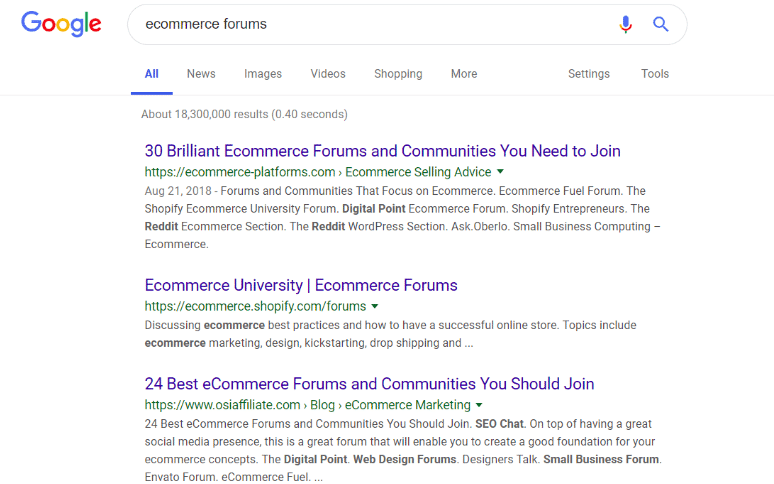
Task: Click the ecommerce-platforms.com green URL breadcrumb
Action: pyautogui.click(x=318, y=172)
